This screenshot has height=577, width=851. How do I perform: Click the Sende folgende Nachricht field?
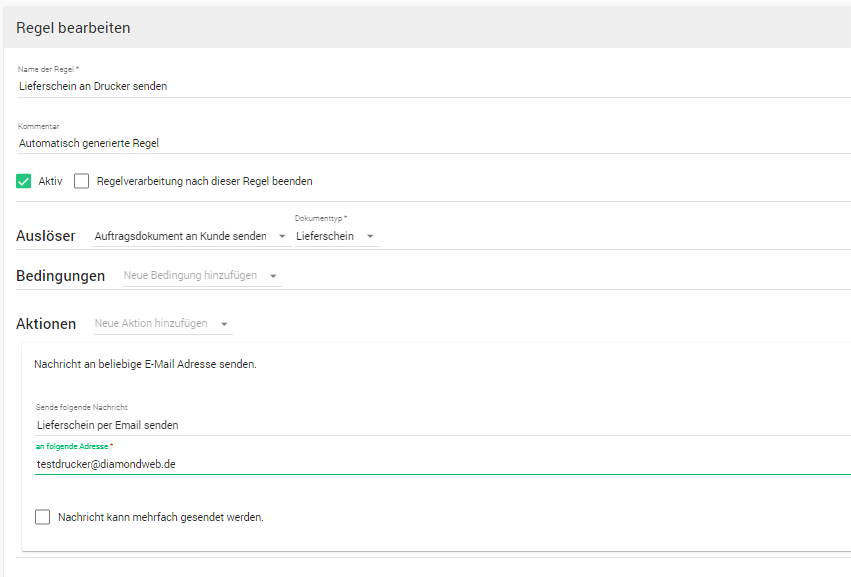(443, 425)
